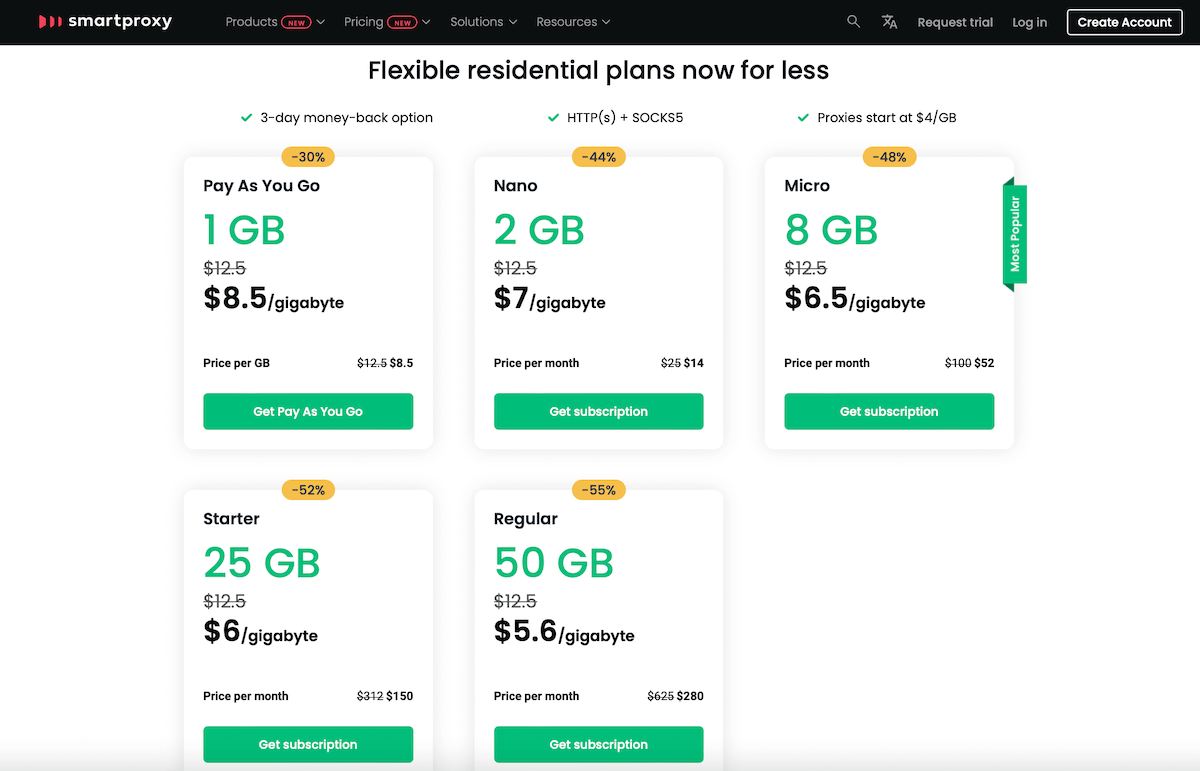Open the site search icon
The height and width of the screenshot is (771, 1200).
[853, 21]
